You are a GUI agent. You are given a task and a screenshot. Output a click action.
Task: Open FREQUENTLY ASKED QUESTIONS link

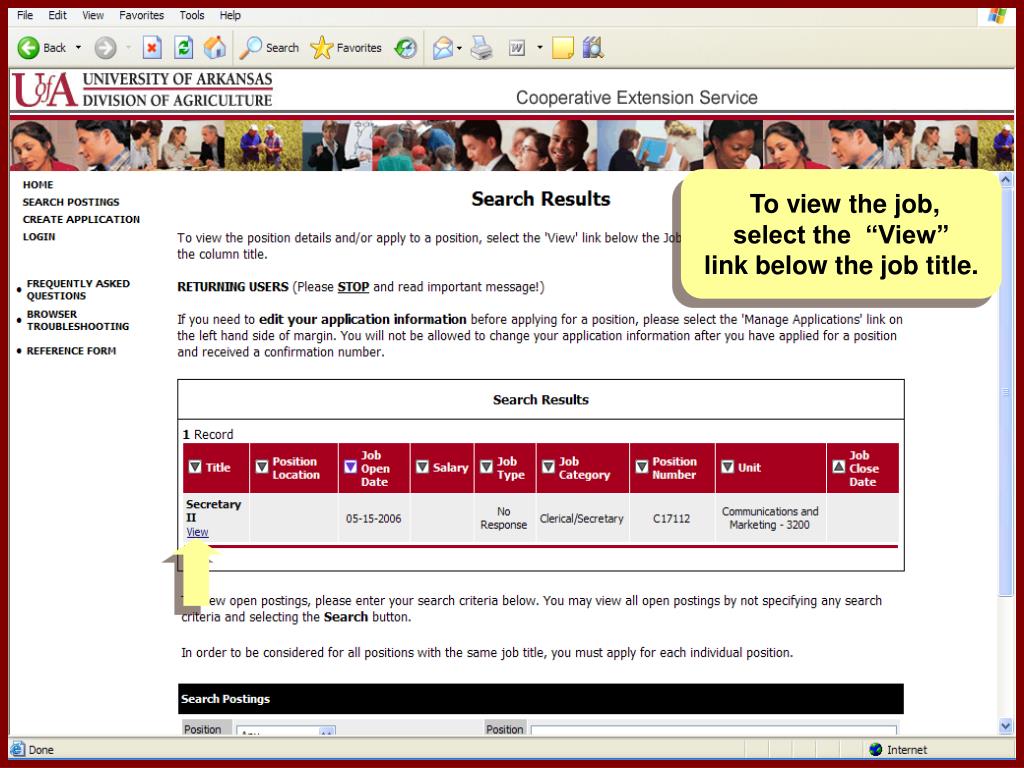pos(78,289)
